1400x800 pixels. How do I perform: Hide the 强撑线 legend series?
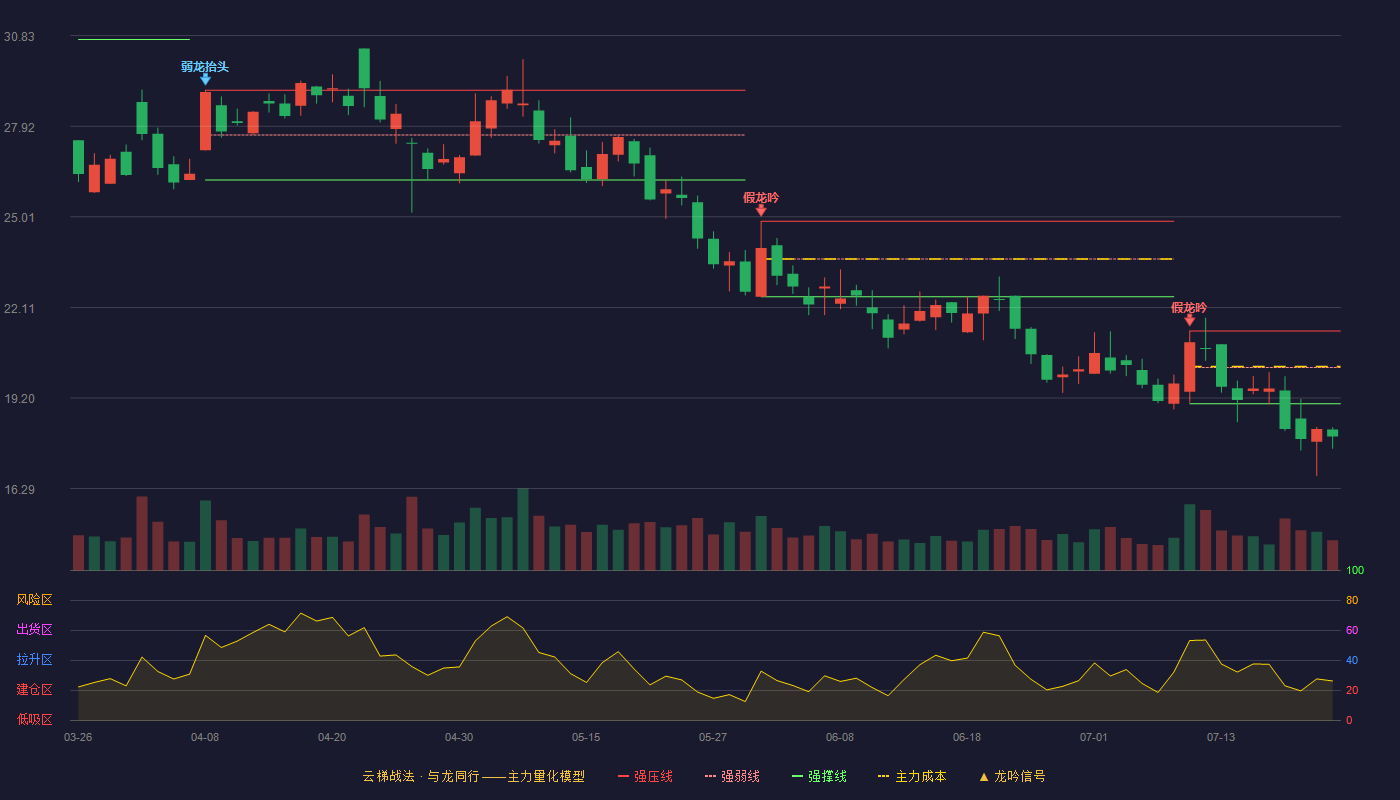819,776
